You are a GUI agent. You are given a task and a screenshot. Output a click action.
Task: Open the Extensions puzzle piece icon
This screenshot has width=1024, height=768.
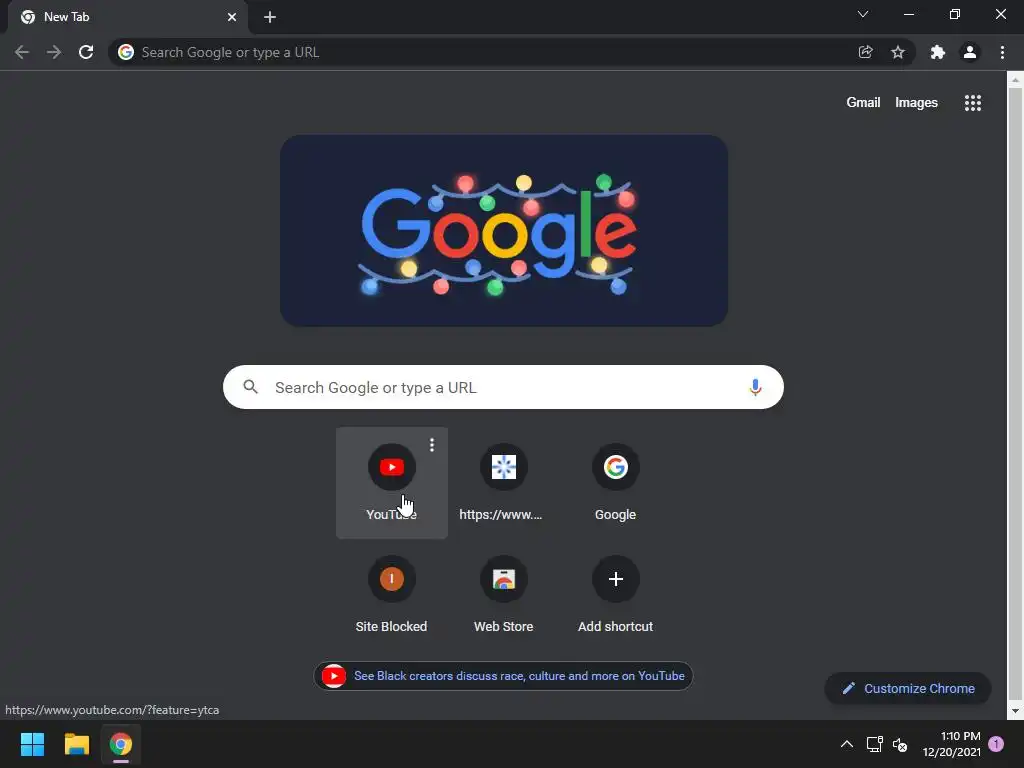pos(938,52)
